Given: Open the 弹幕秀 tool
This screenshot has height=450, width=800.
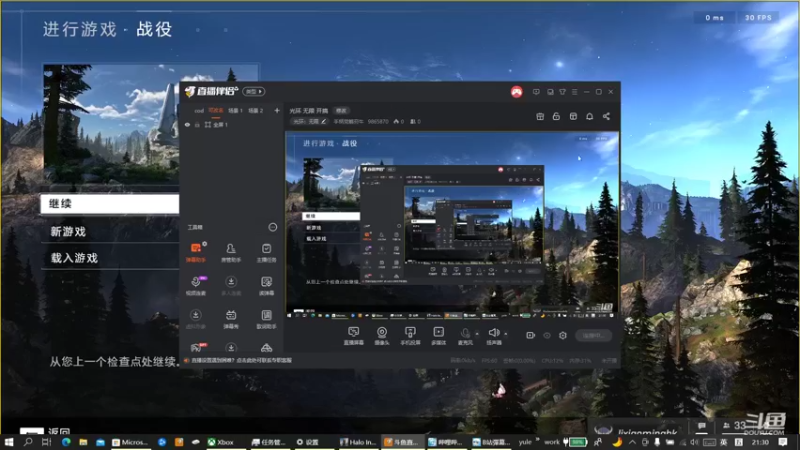Looking at the screenshot, I should (x=231, y=319).
